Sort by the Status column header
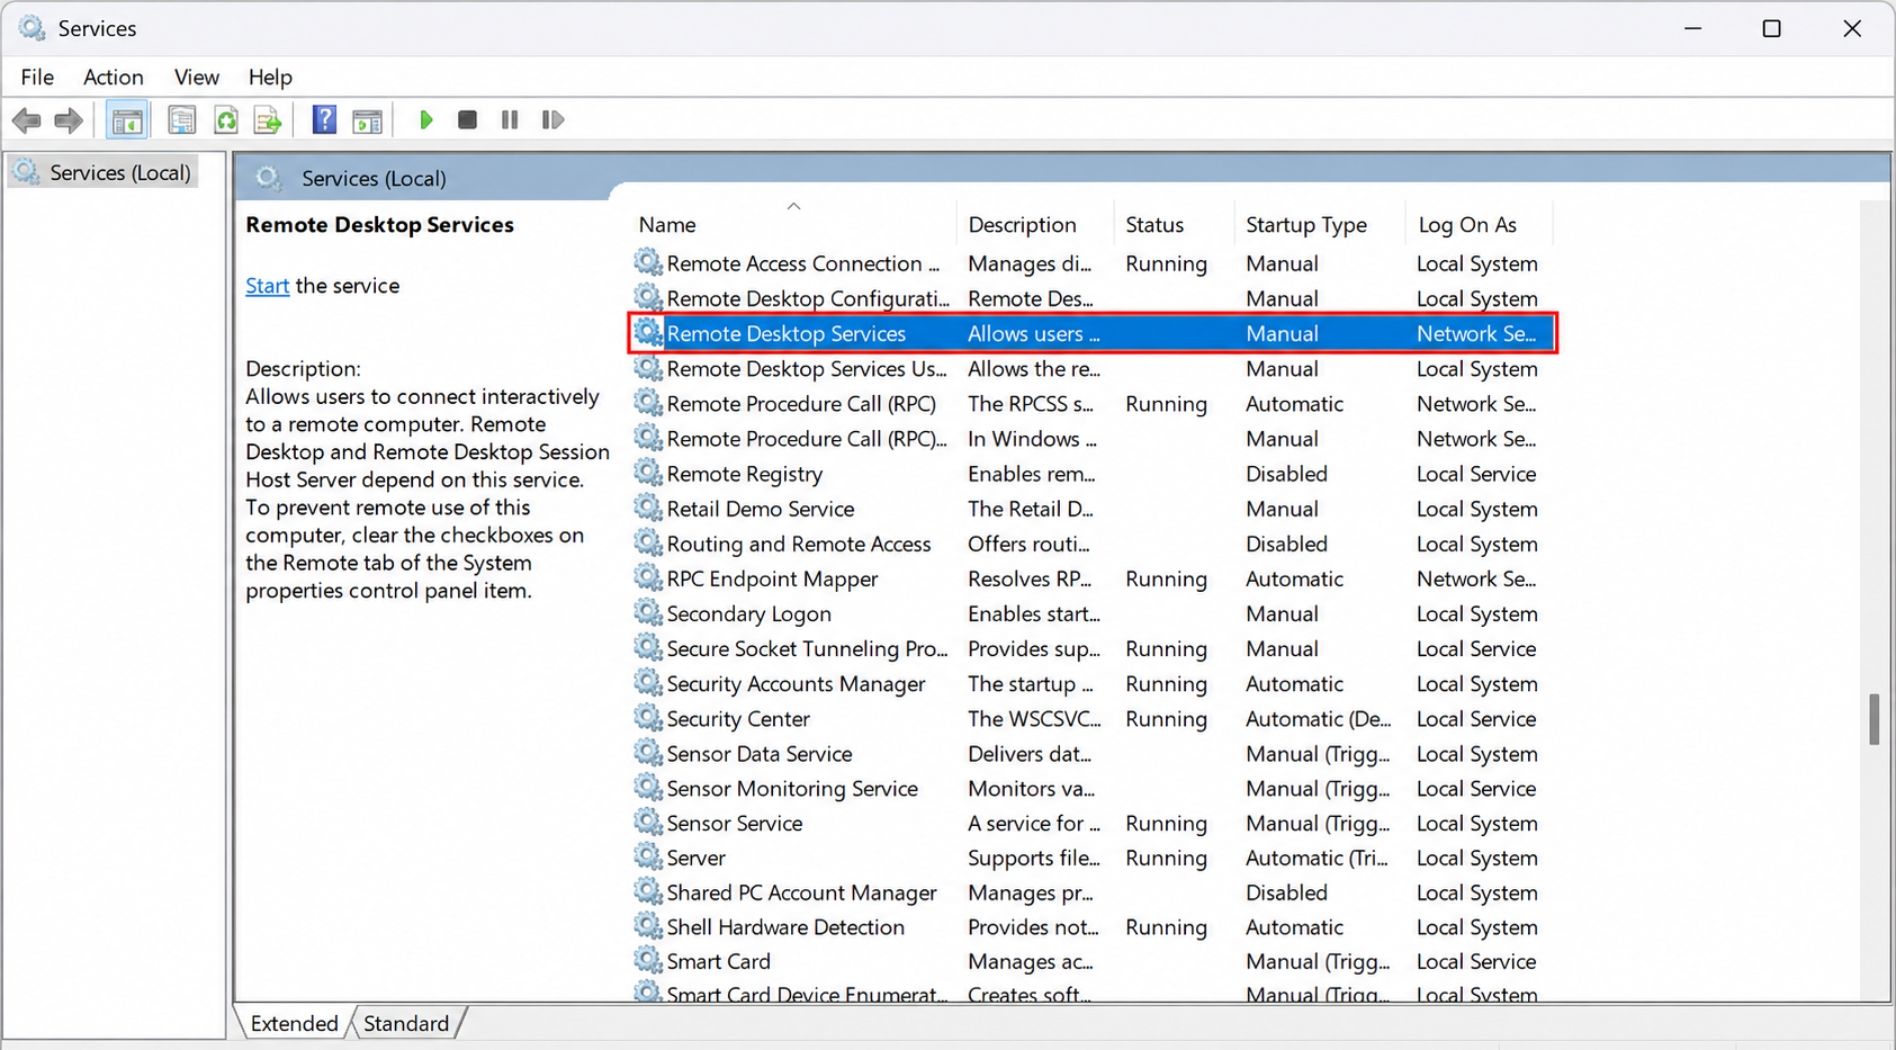Image resolution: width=1896 pixels, height=1050 pixels. click(x=1174, y=225)
